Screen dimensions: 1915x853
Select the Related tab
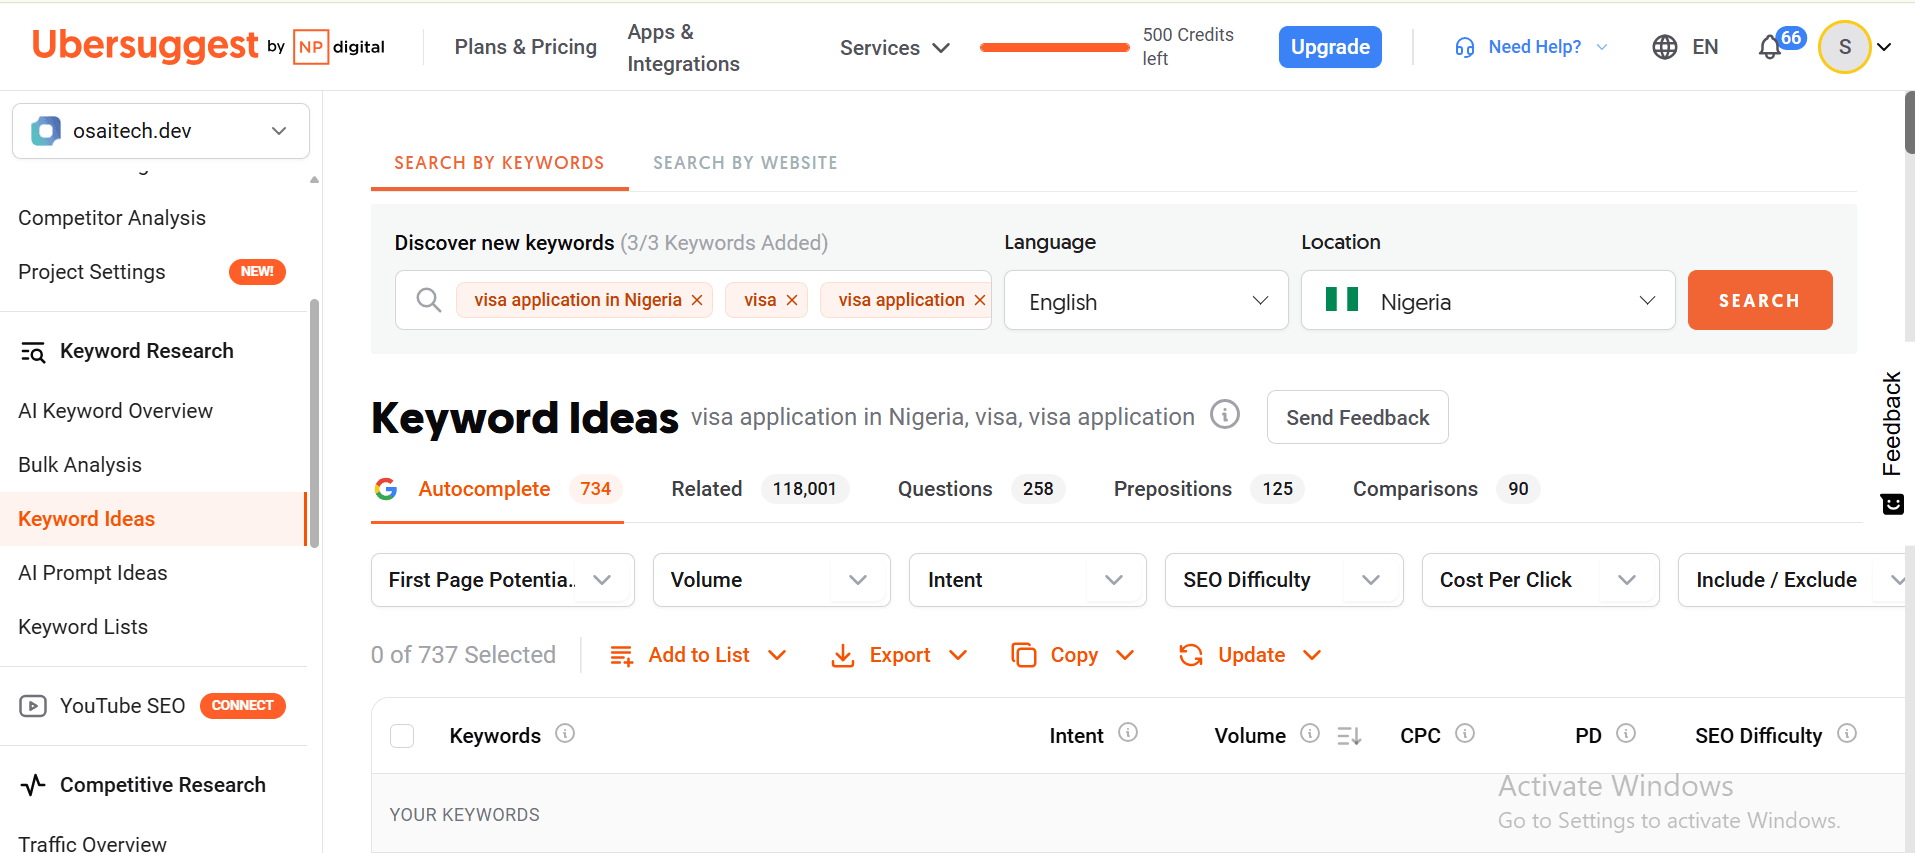click(x=760, y=489)
